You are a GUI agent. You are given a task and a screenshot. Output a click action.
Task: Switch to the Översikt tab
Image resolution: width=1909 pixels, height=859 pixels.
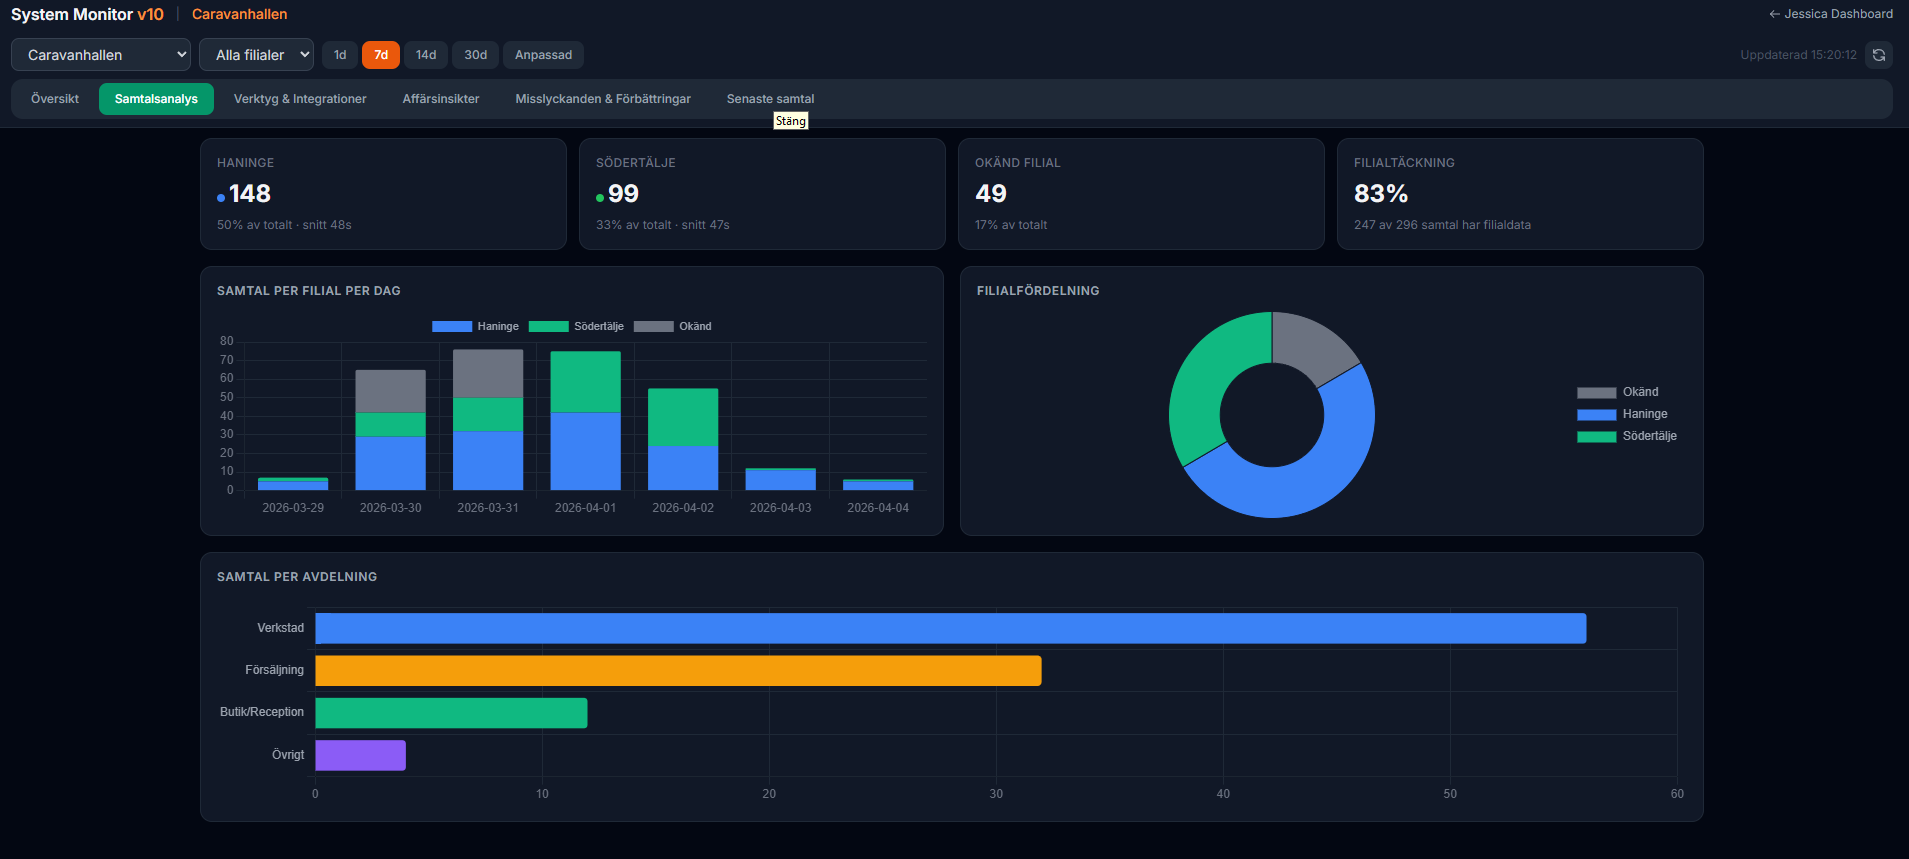(x=55, y=99)
